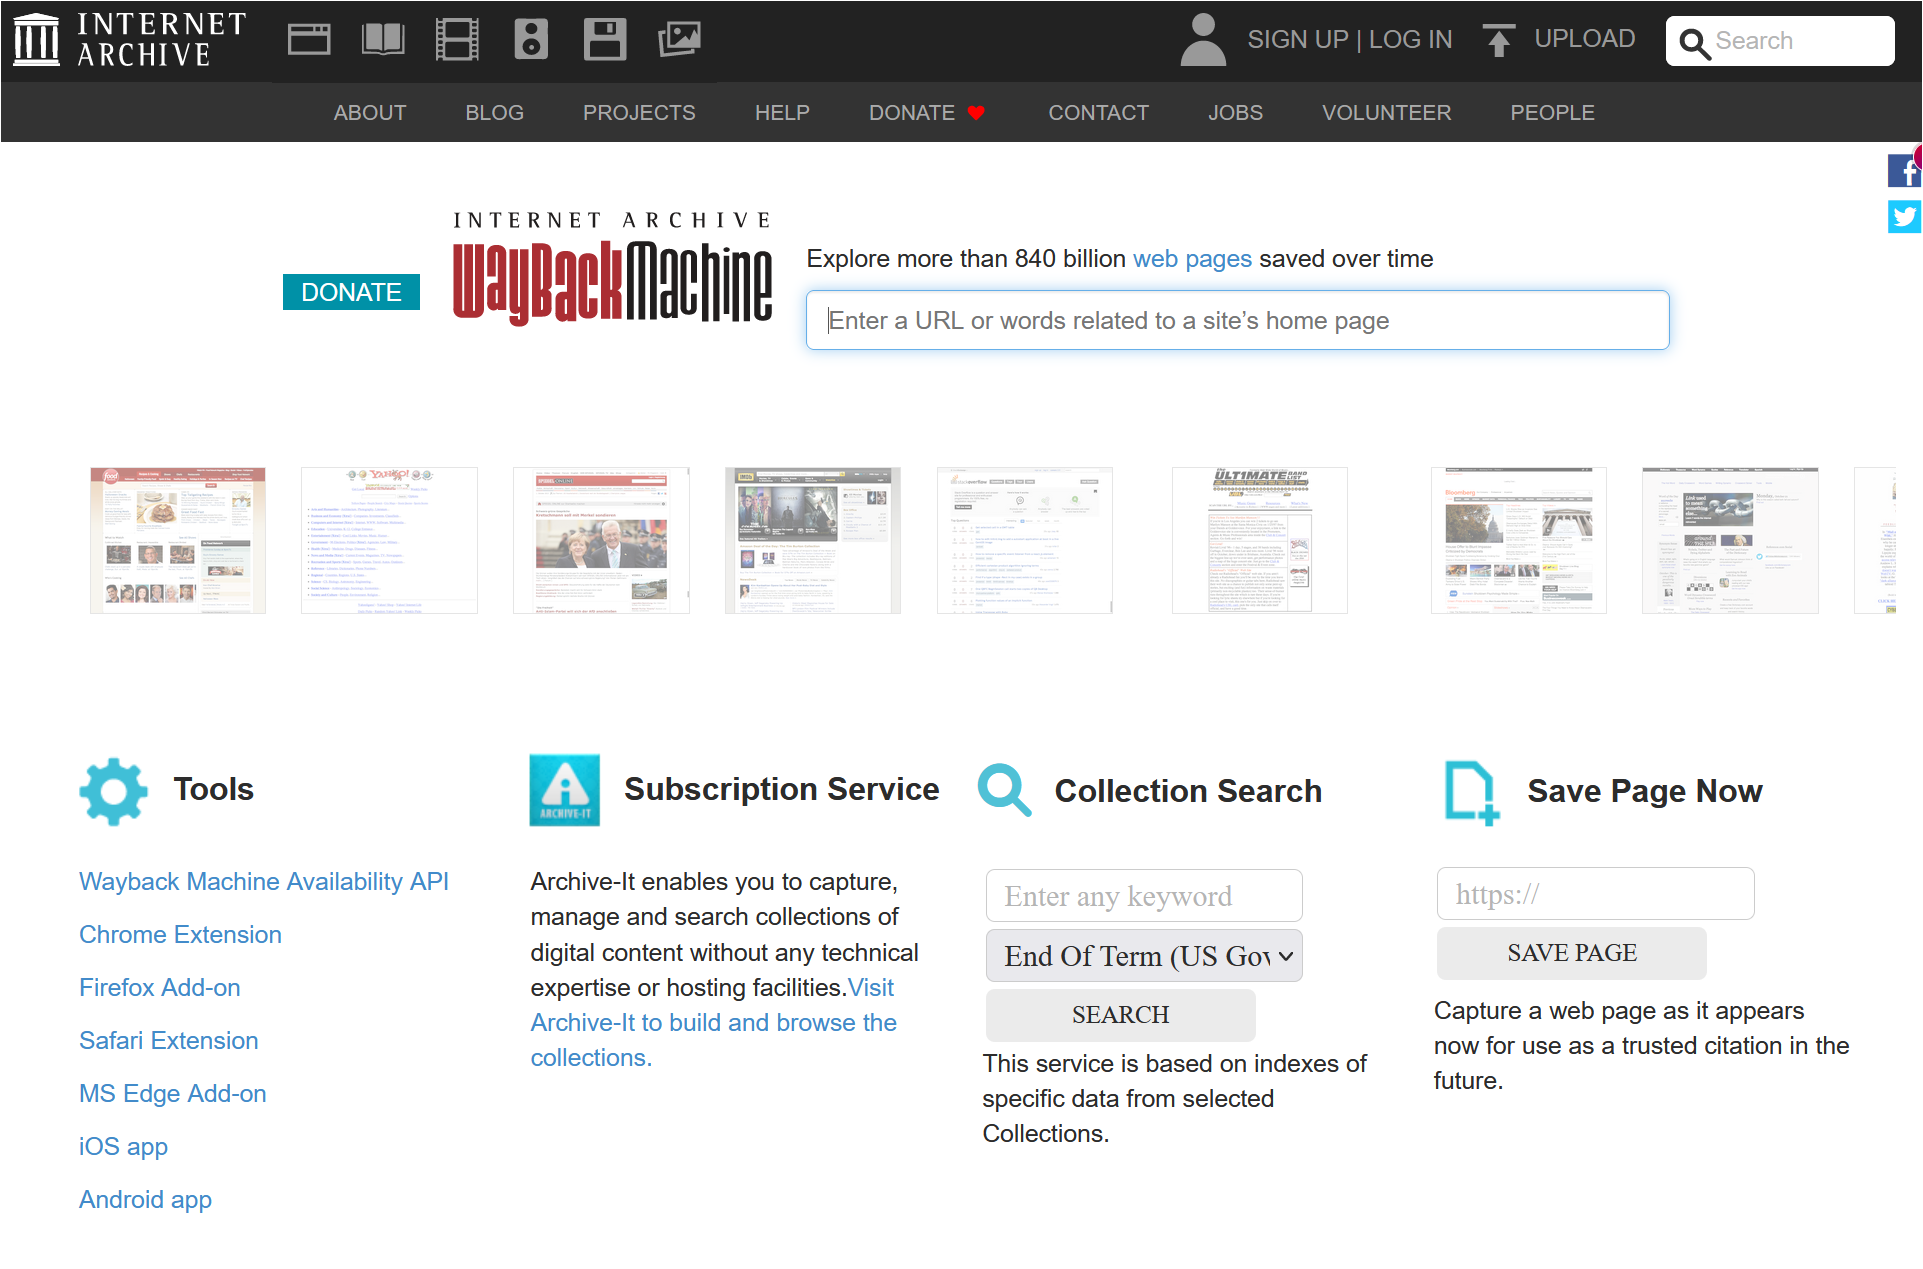
Task: Share the page via the Twitter icon
Action: [1905, 217]
